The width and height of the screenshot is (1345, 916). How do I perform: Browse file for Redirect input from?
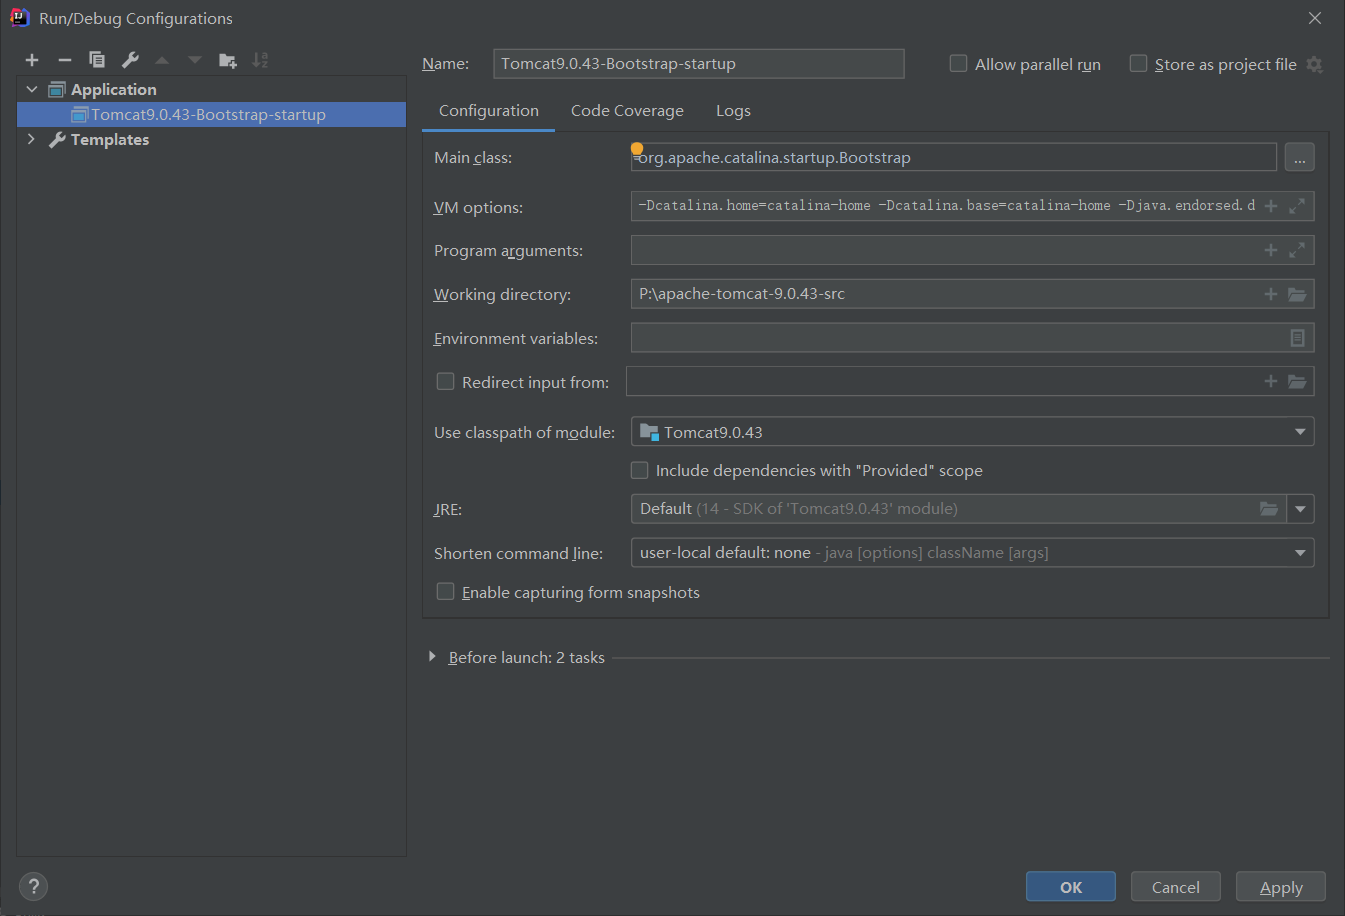[1297, 381]
